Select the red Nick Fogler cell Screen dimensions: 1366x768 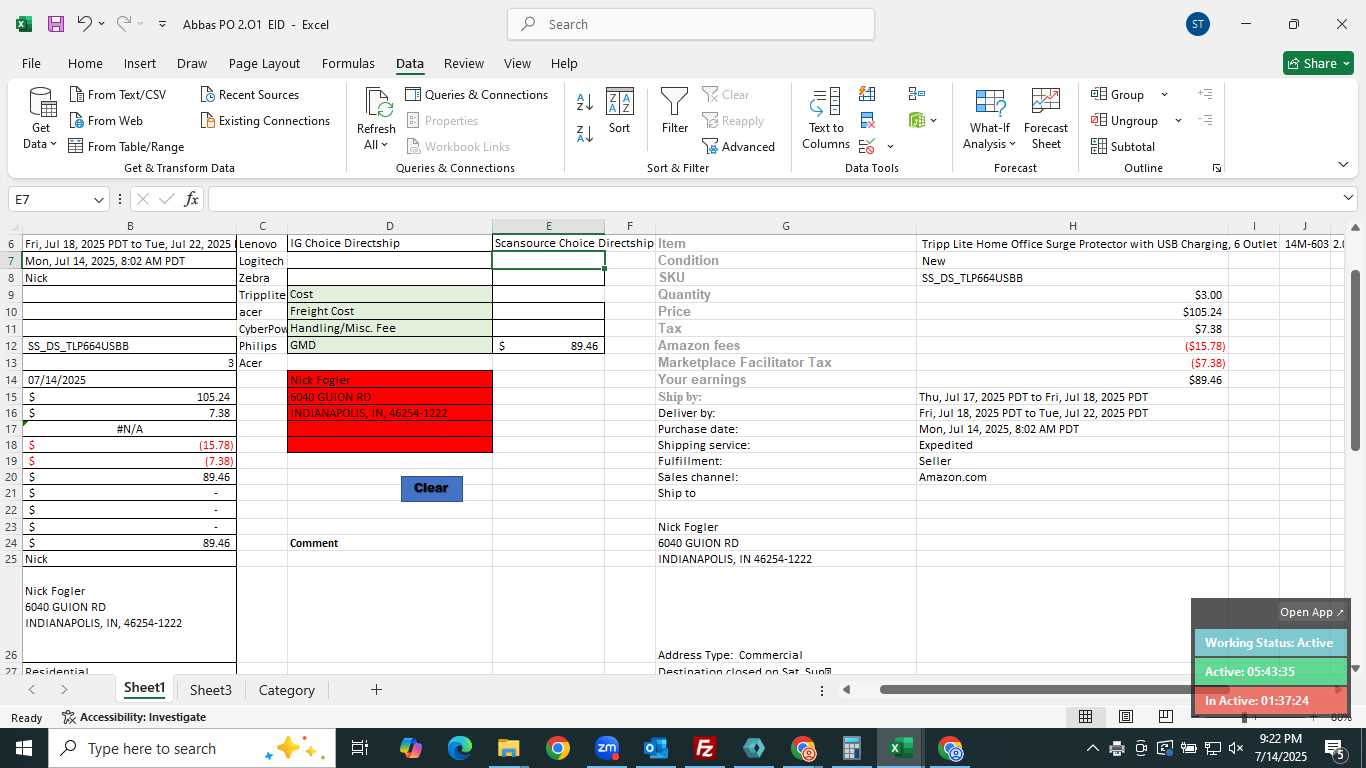[389, 380]
